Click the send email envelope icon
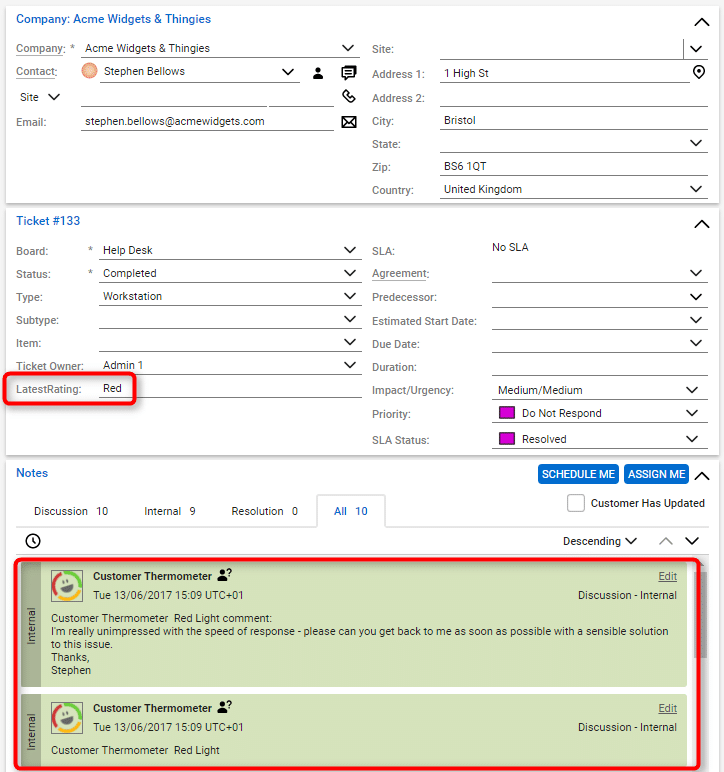The width and height of the screenshot is (724, 772). (349, 122)
